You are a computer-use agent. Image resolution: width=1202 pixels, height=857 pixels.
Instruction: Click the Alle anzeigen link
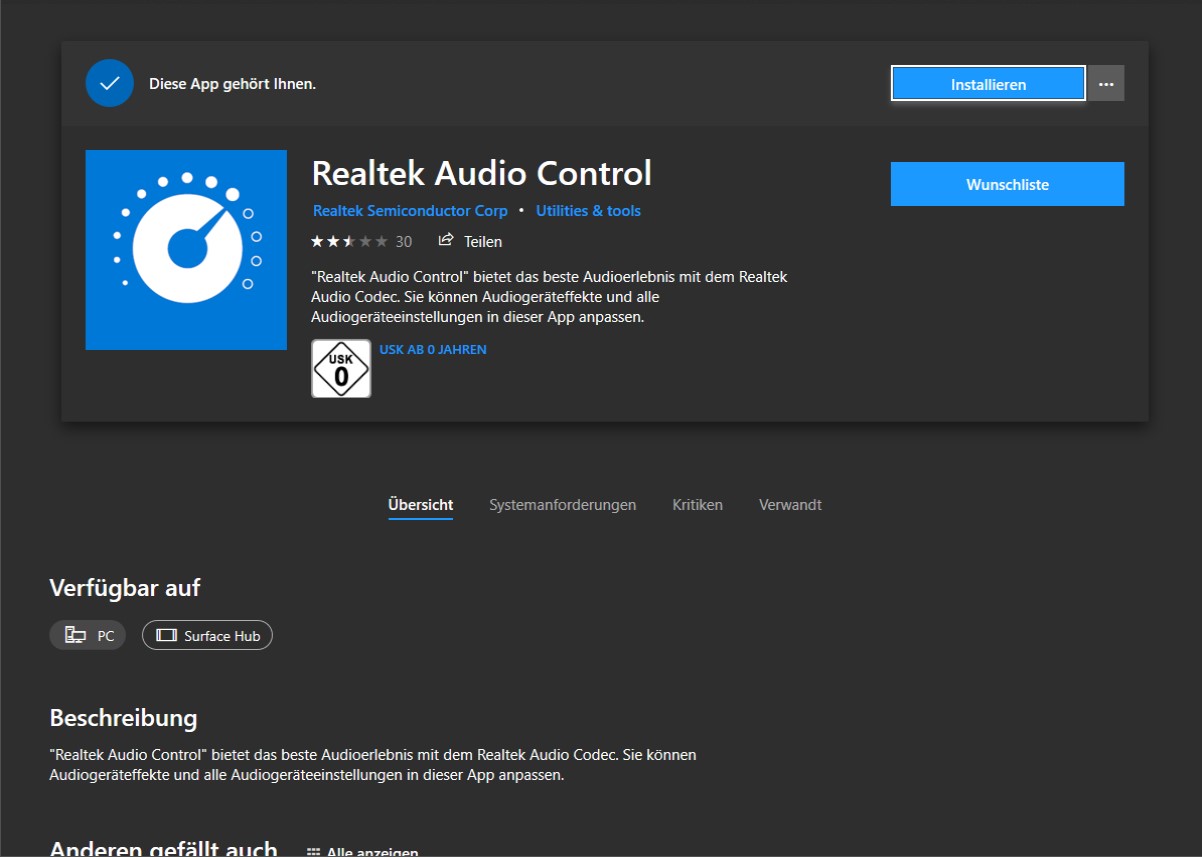click(362, 852)
